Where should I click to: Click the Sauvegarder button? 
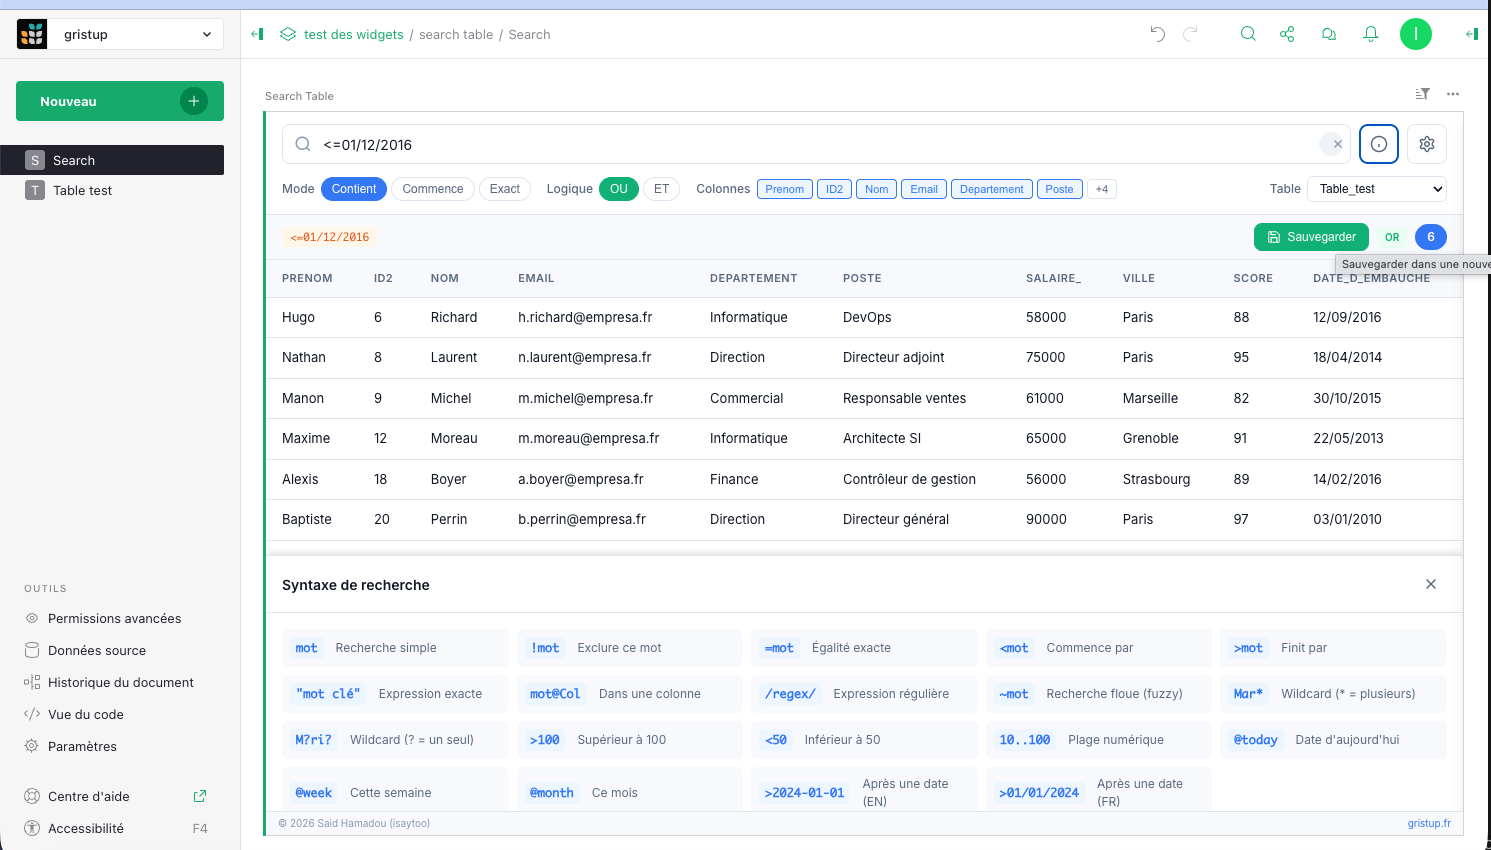[1311, 237]
